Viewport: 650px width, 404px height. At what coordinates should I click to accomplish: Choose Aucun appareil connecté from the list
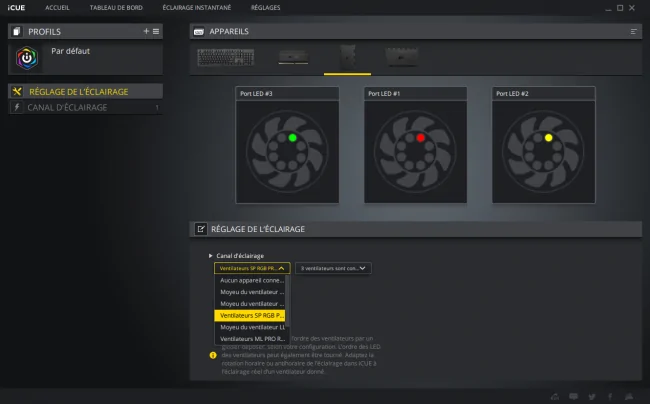coord(250,281)
